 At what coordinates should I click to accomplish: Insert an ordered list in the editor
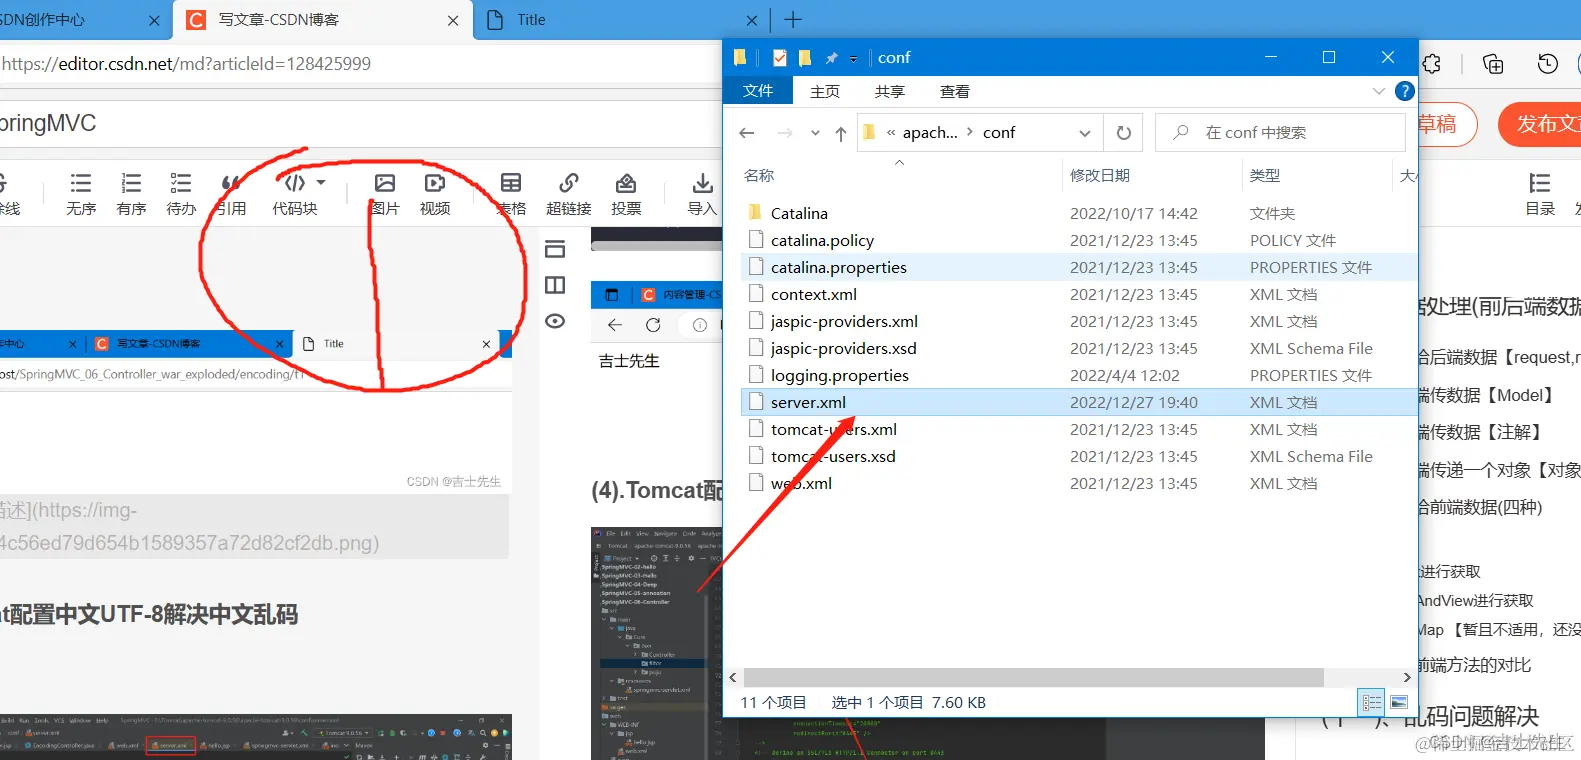131,194
